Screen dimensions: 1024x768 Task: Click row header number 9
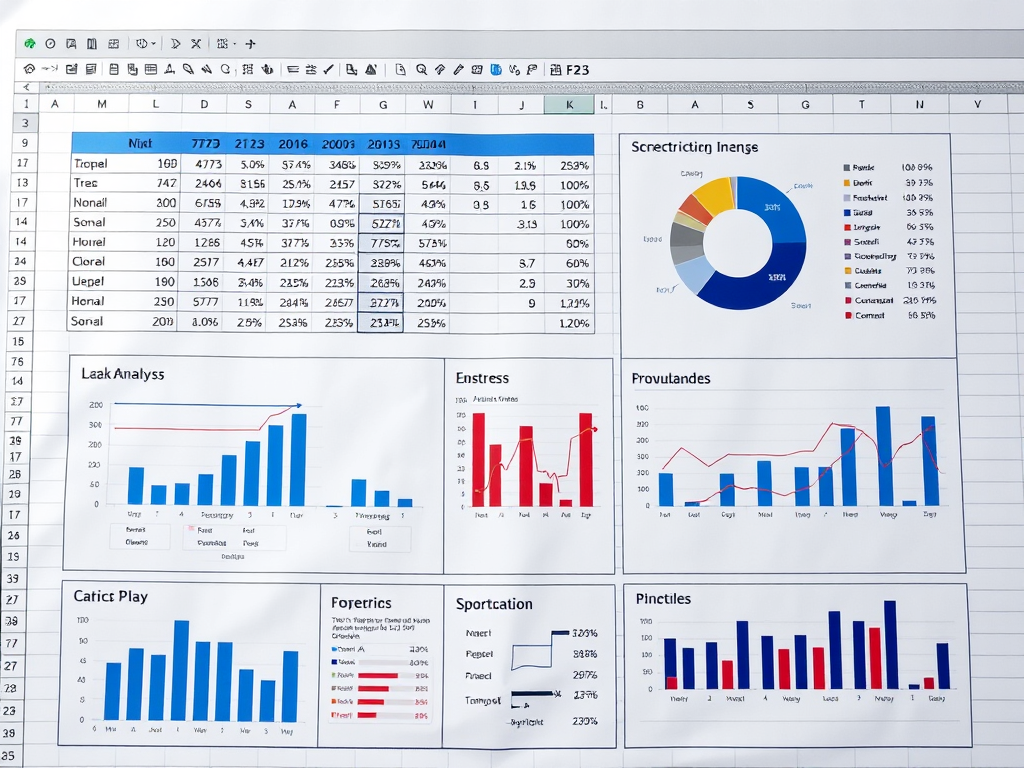click(x=22, y=143)
